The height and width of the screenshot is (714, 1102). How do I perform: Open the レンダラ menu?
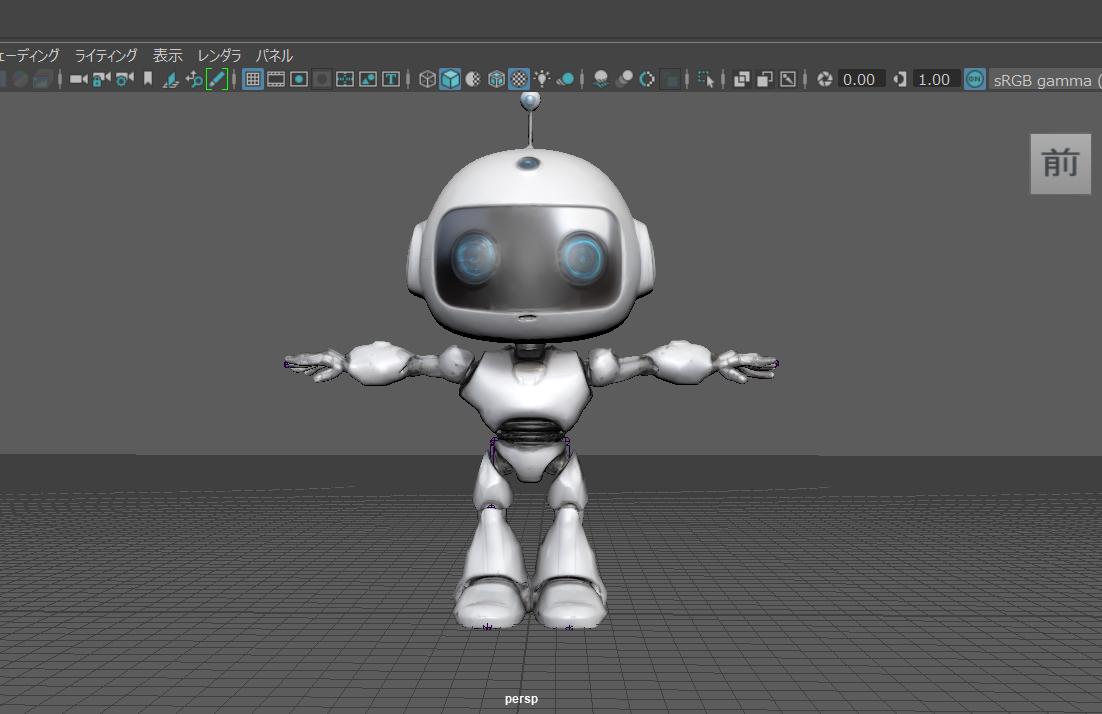click(219, 55)
